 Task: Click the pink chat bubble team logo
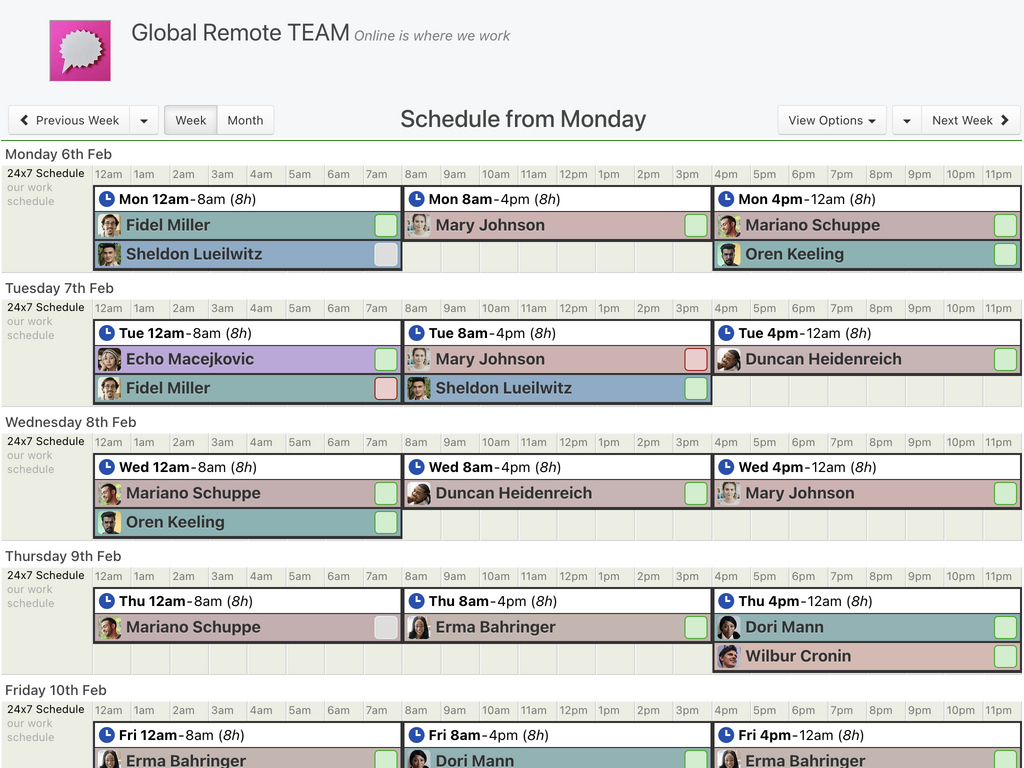[79, 49]
